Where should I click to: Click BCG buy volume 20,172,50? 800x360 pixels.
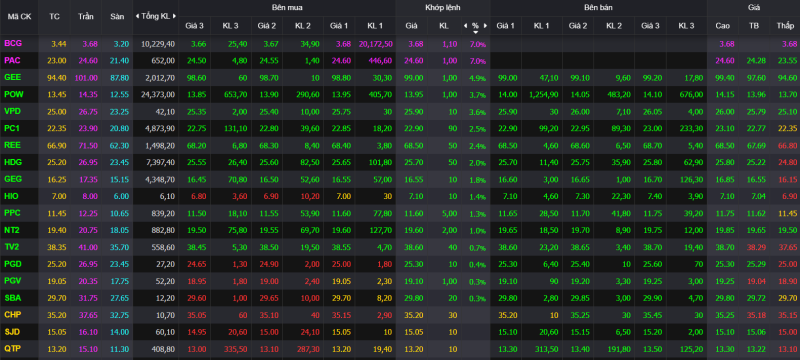coord(375,44)
